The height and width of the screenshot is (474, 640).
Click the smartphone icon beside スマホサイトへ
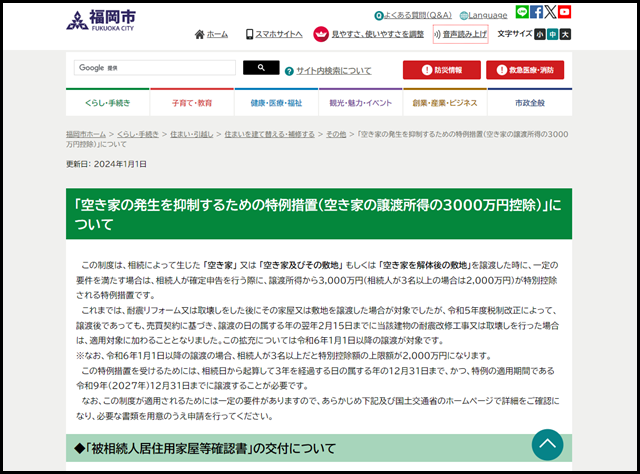tap(249, 34)
